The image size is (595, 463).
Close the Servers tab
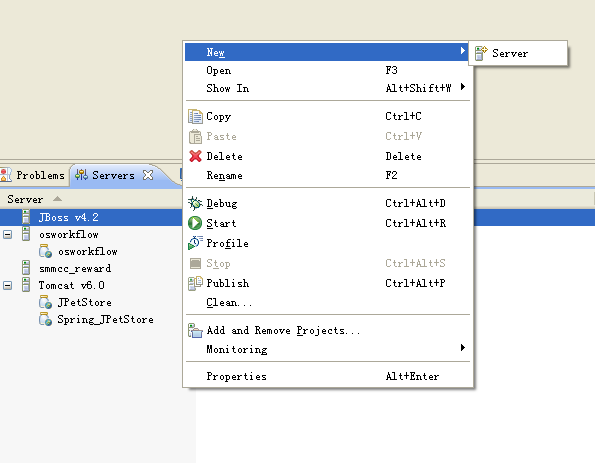pyautogui.click(x=148, y=175)
